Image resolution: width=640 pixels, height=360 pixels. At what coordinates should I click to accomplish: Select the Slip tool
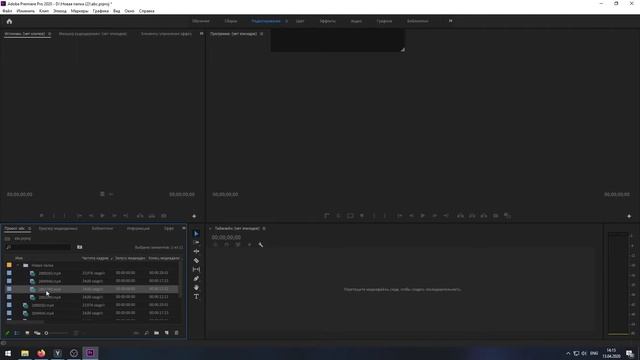click(196, 269)
